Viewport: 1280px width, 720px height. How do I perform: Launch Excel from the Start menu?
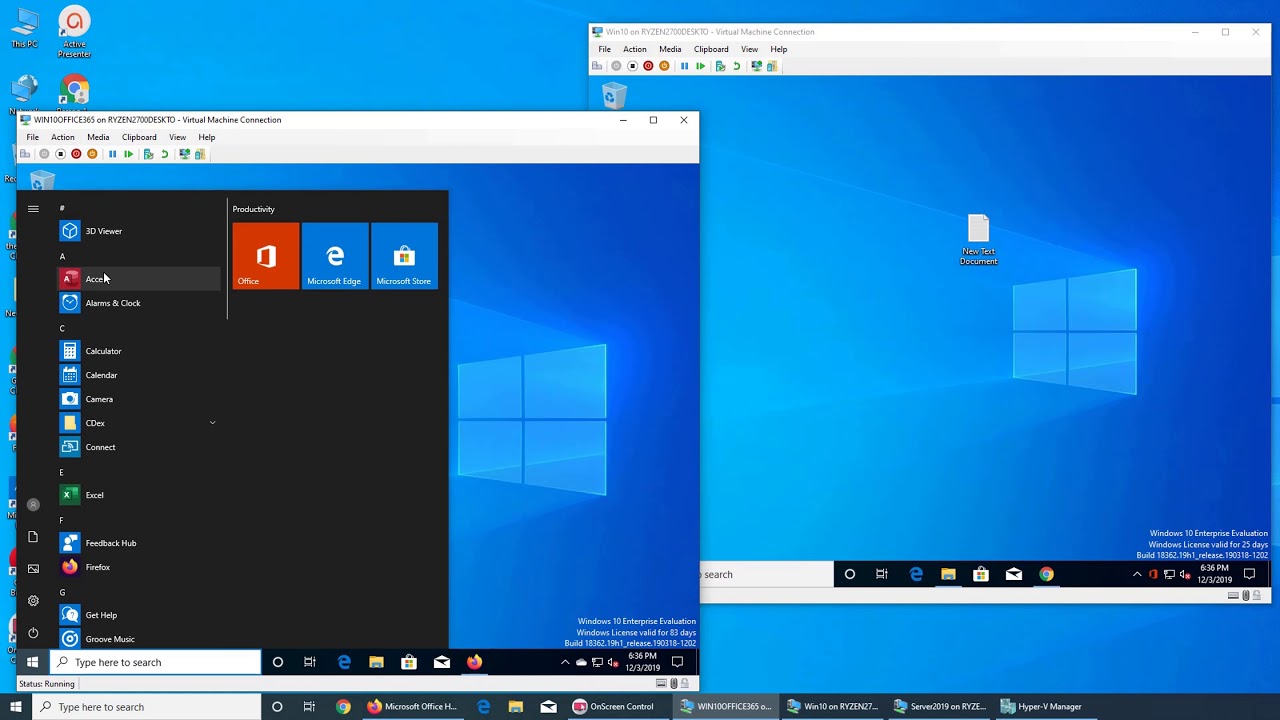138,495
